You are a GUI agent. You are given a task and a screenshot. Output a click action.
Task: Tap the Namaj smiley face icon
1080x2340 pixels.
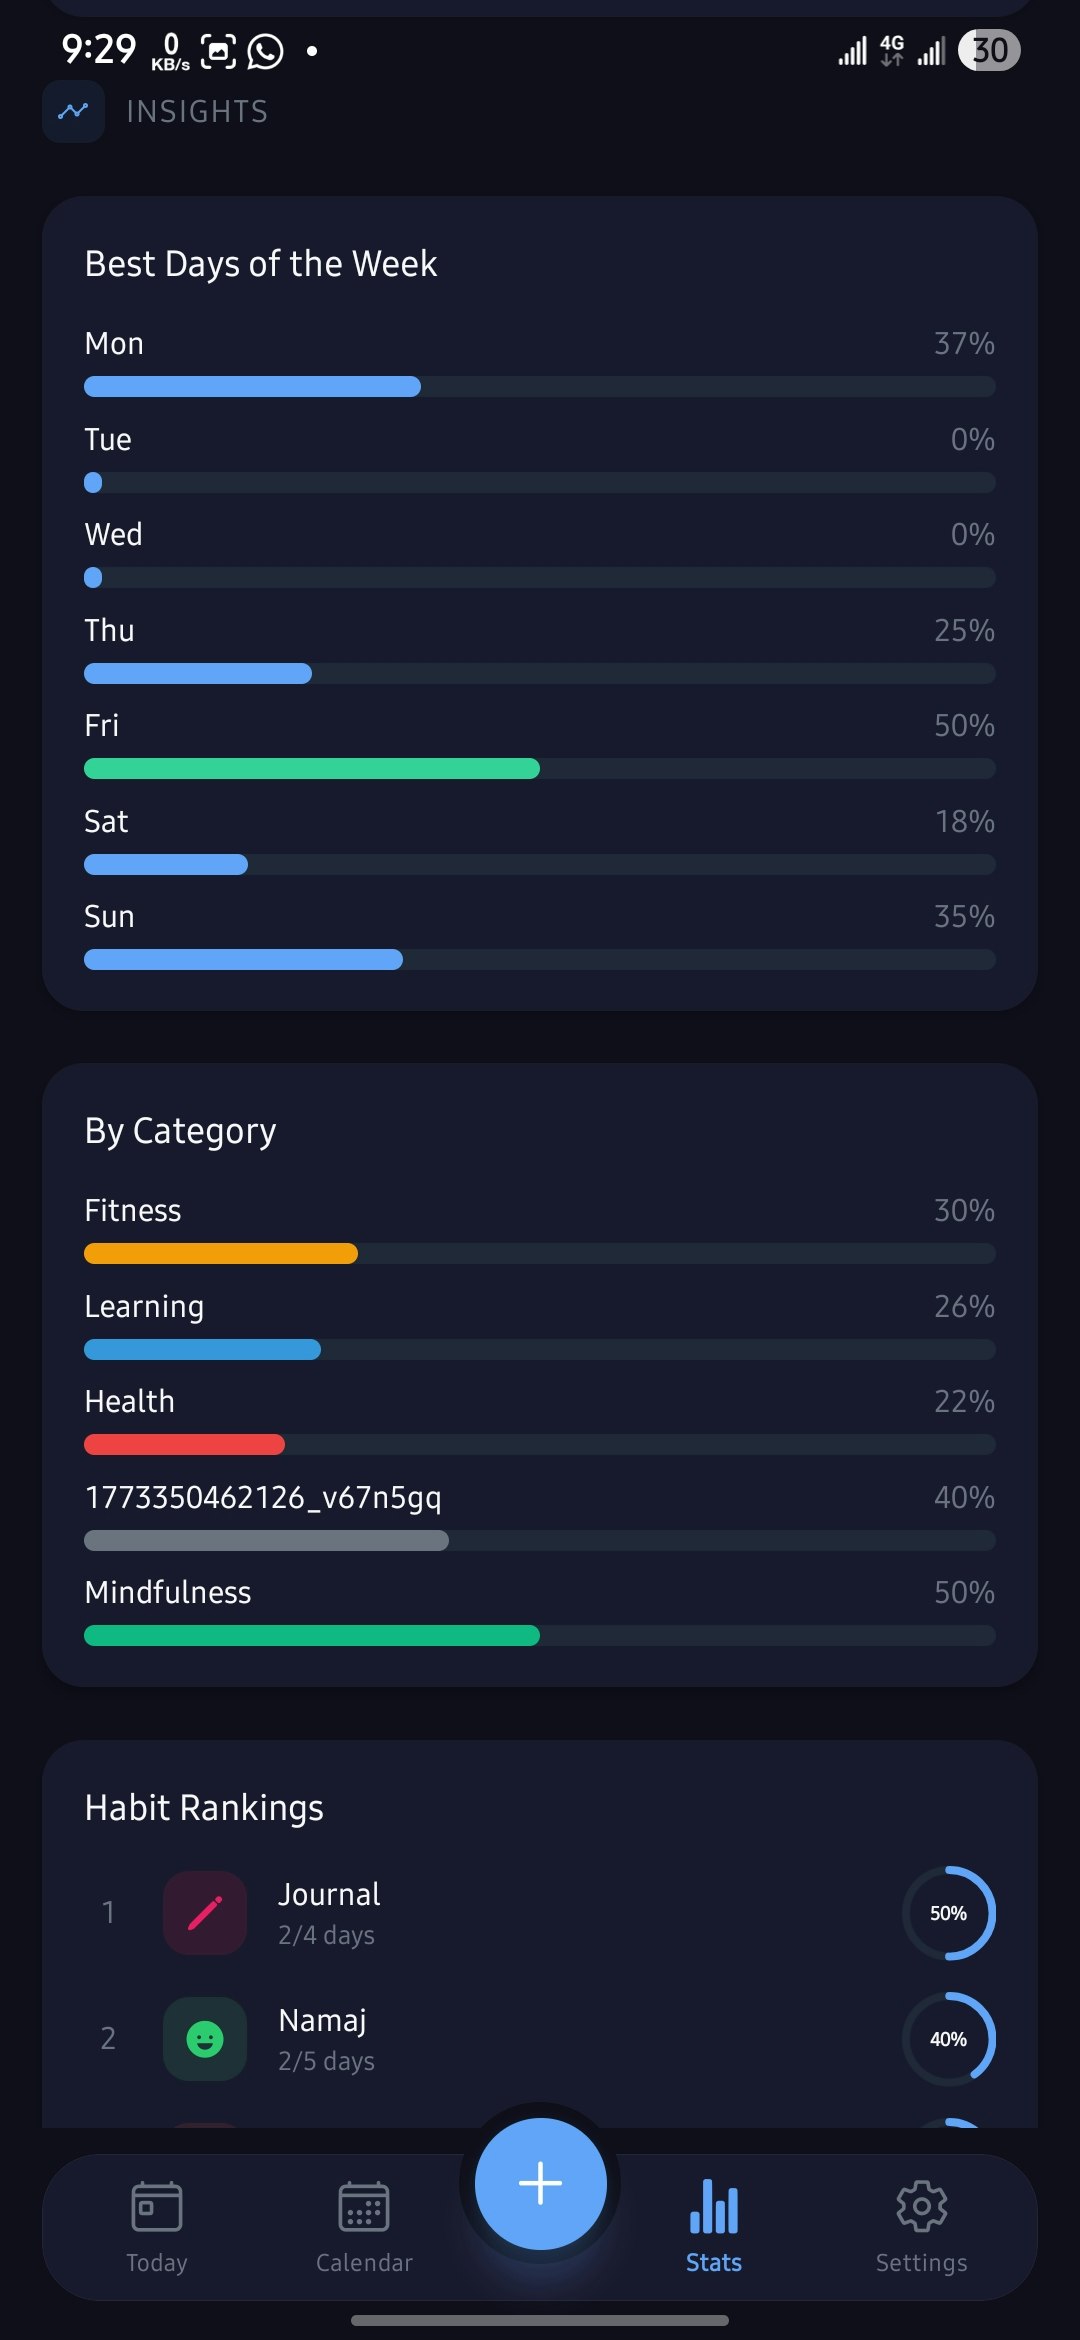[205, 2039]
